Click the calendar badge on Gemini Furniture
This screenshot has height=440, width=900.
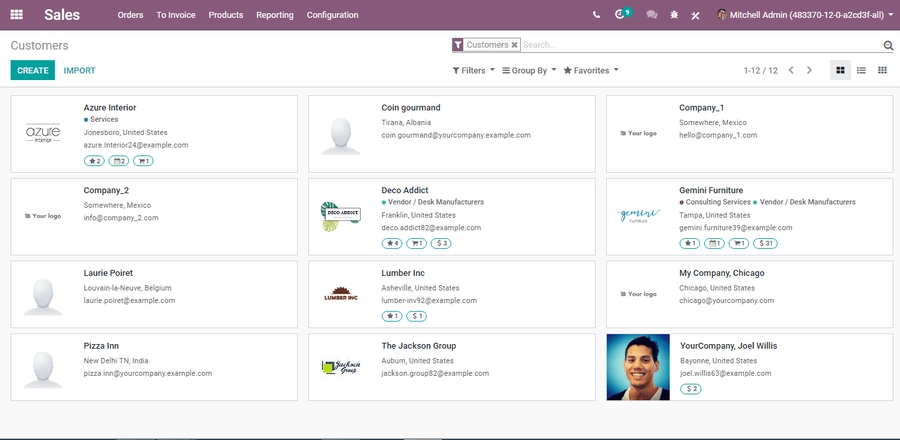(714, 244)
